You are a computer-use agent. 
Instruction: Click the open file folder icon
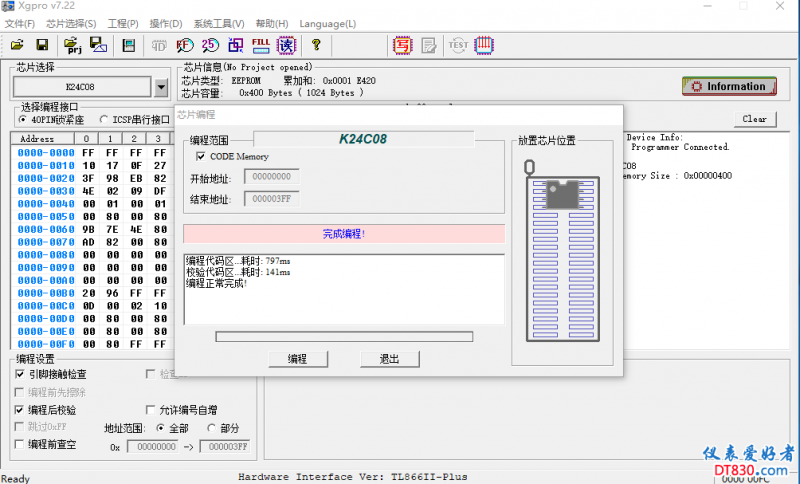pyautogui.click(x=17, y=44)
